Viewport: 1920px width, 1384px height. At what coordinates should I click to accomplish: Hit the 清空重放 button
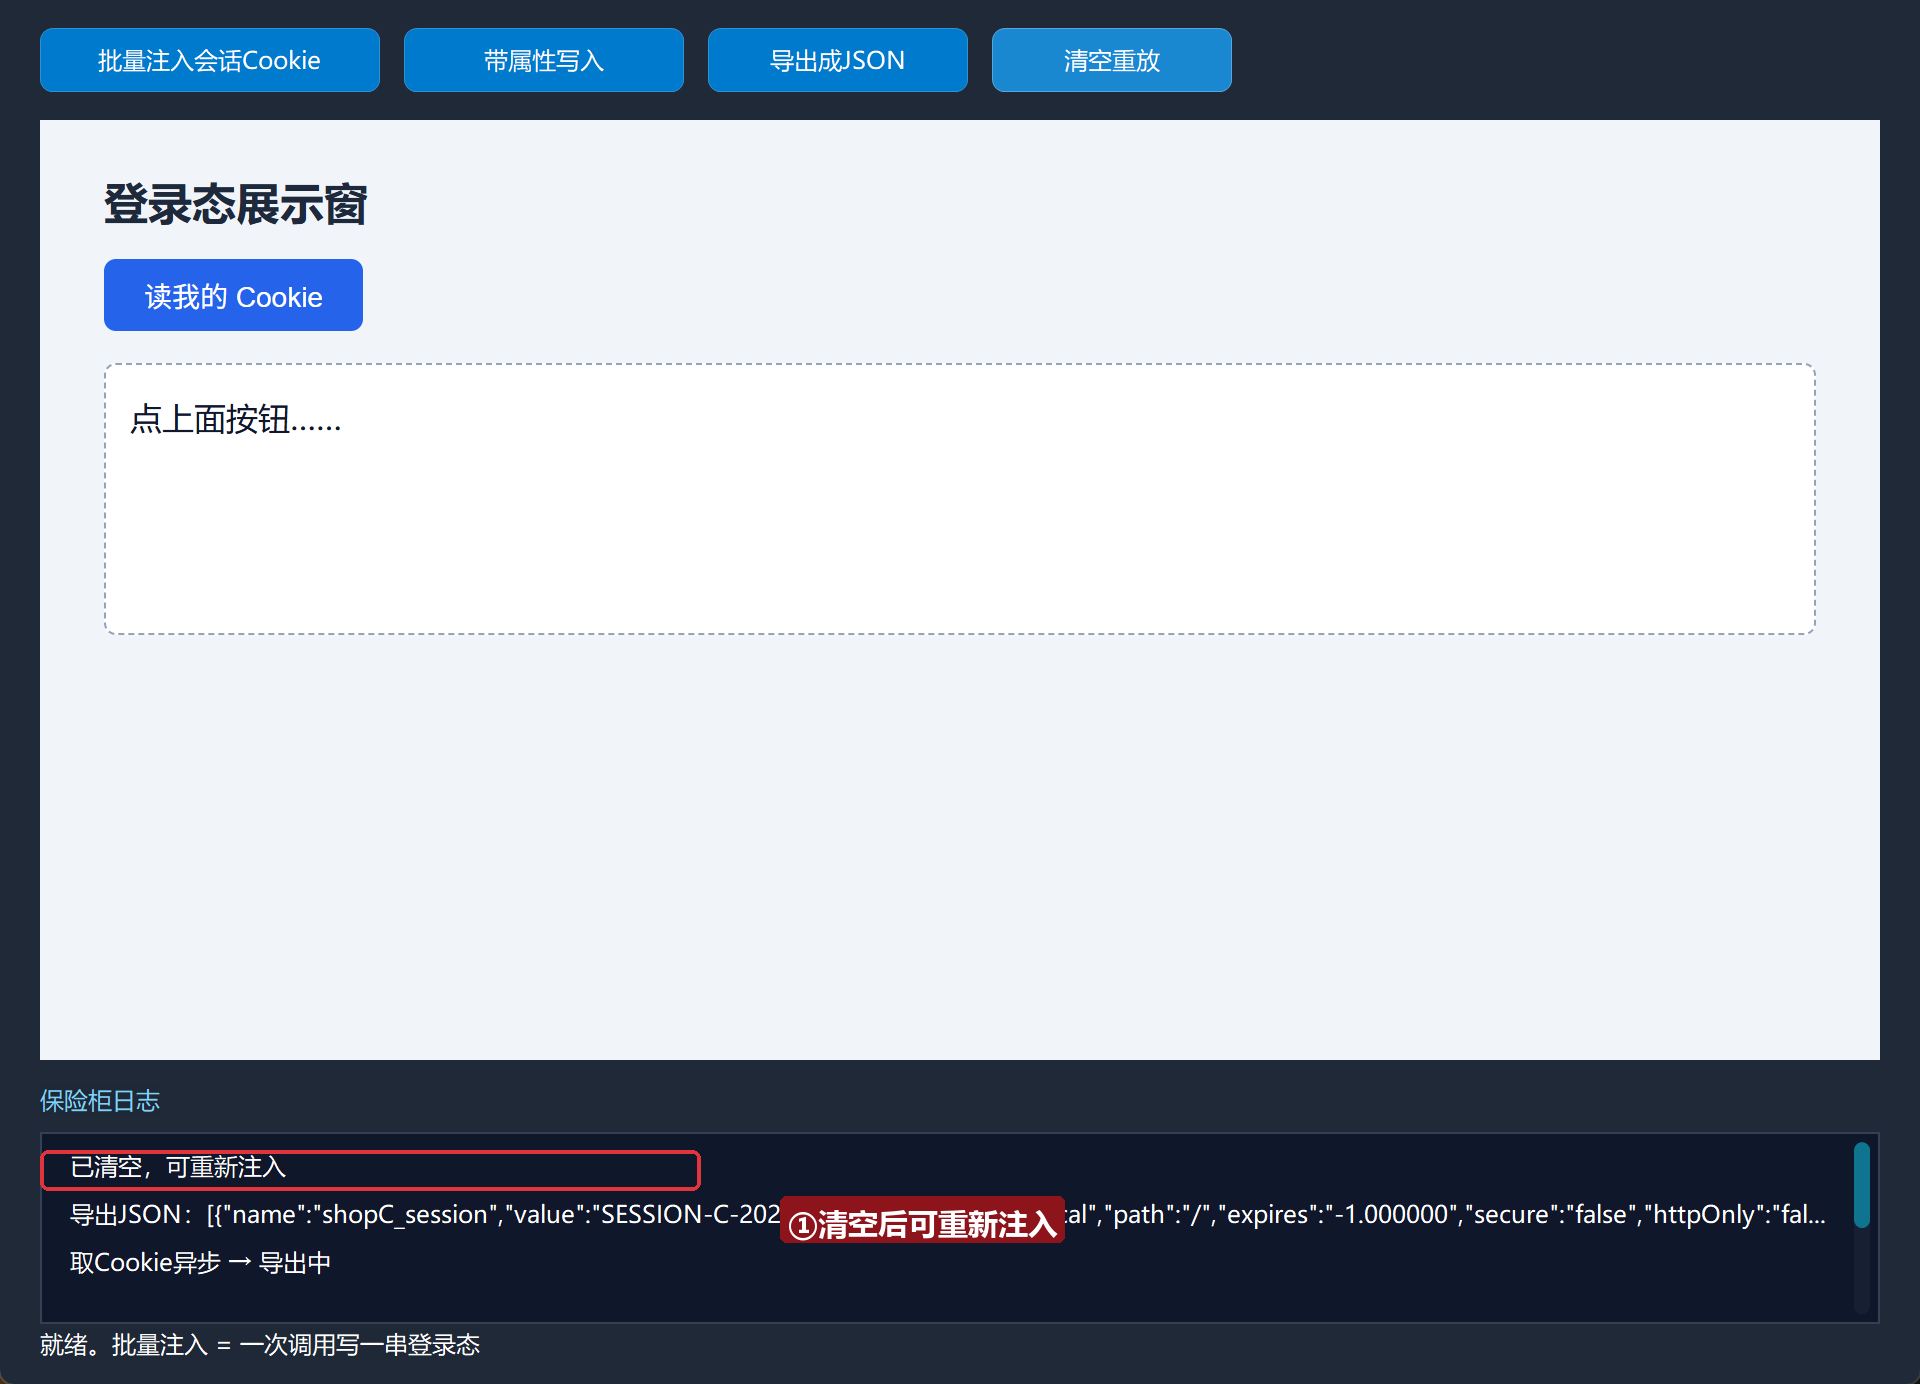click(1112, 60)
